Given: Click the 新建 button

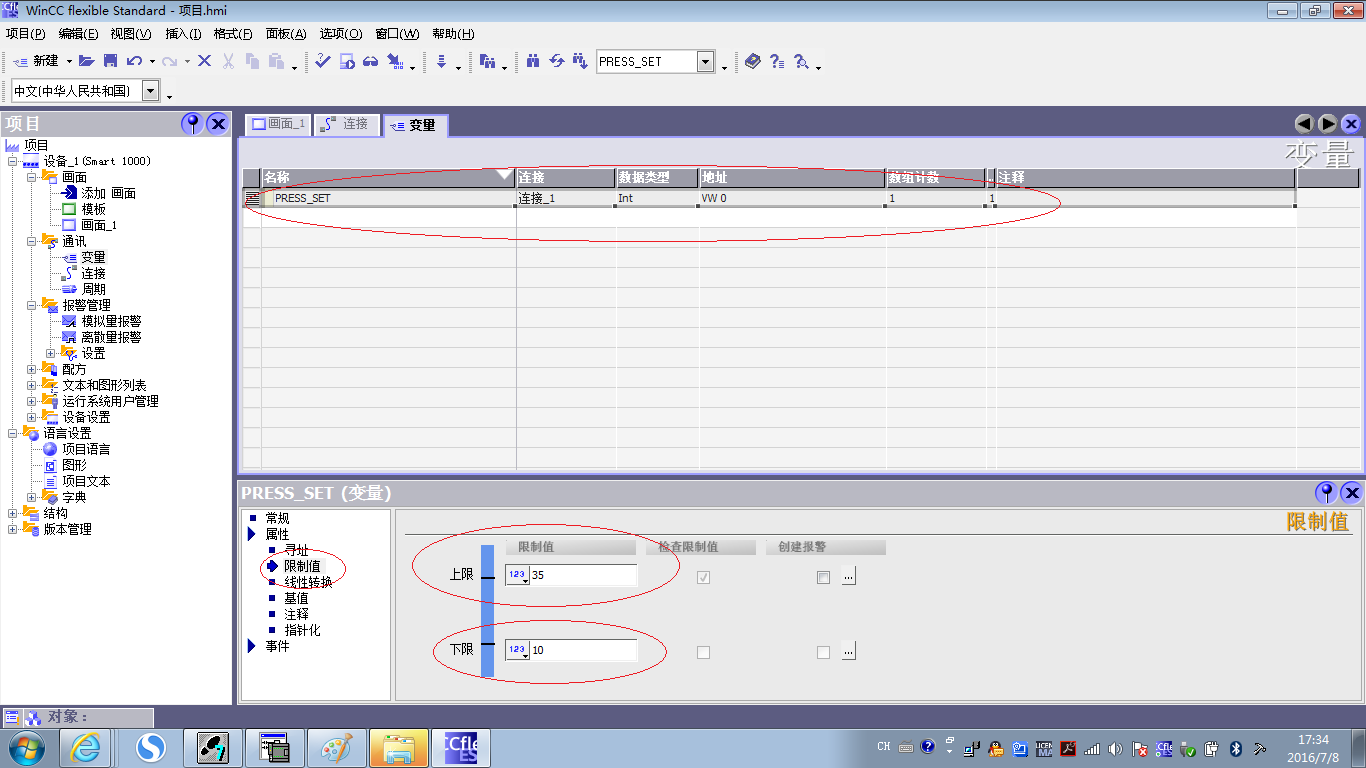Looking at the screenshot, I should click(x=37, y=61).
